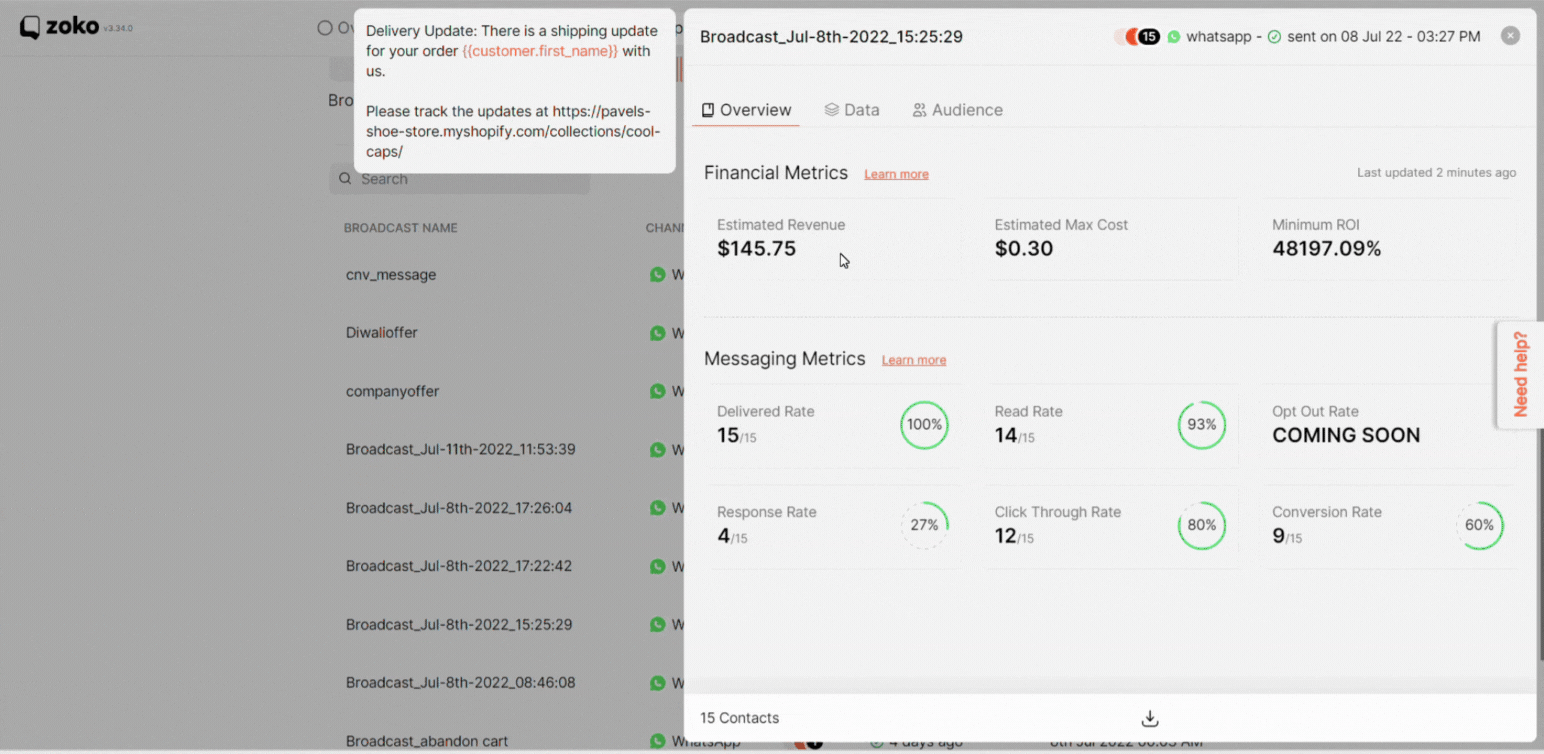Click the Search broadcasts field
Image resolution: width=1544 pixels, height=754 pixels.
coord(460,179)
